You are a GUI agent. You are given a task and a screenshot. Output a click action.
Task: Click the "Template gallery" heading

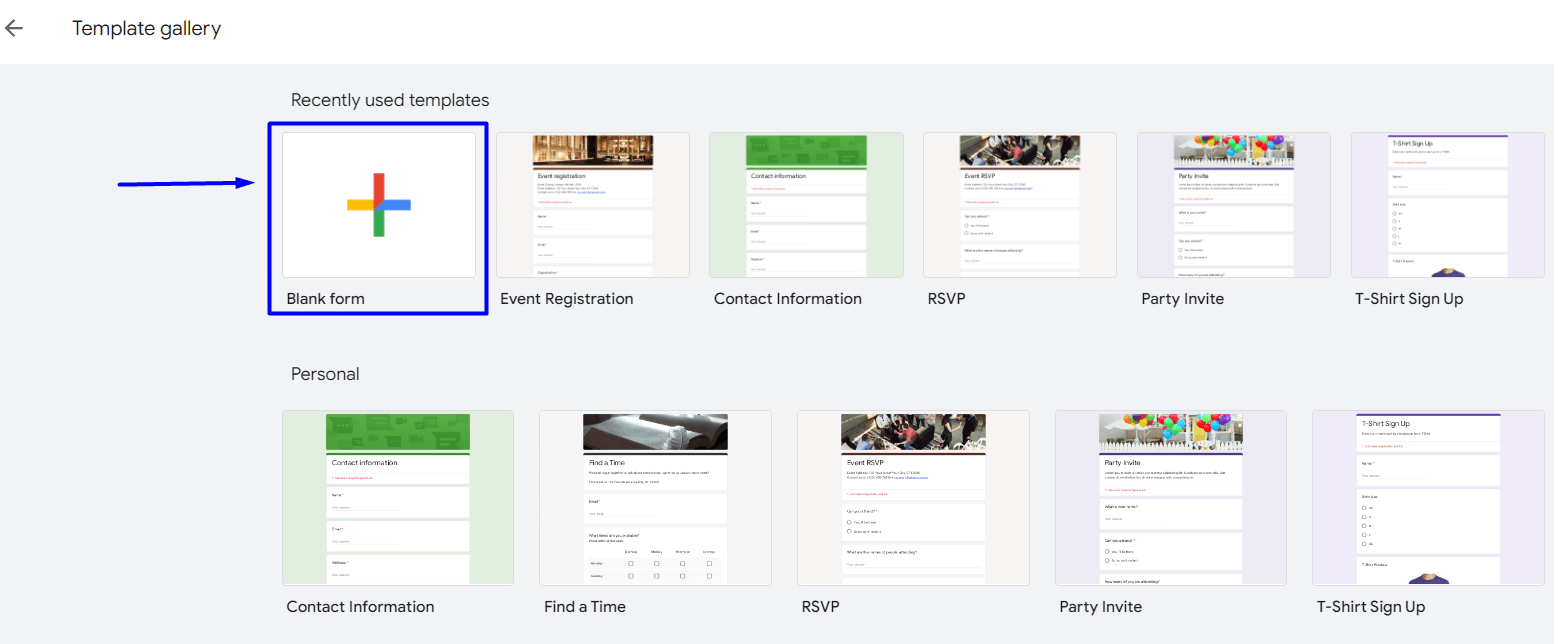pyautogui.click(x=146, y=28)
